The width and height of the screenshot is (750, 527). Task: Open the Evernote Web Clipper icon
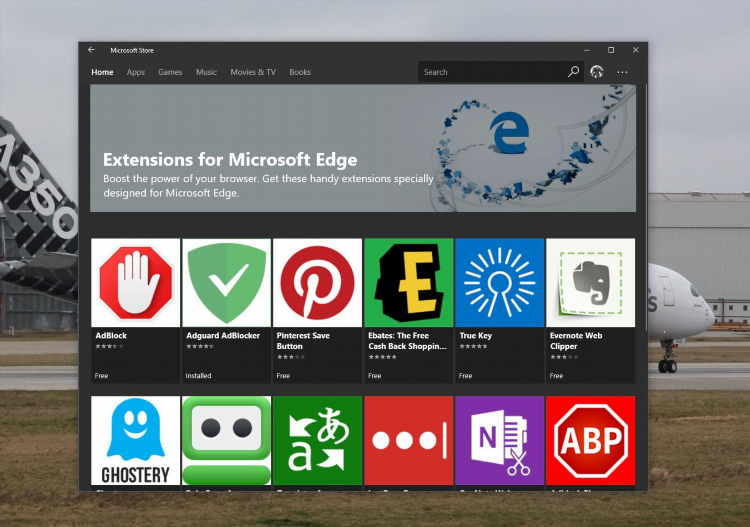click(591, 283)
